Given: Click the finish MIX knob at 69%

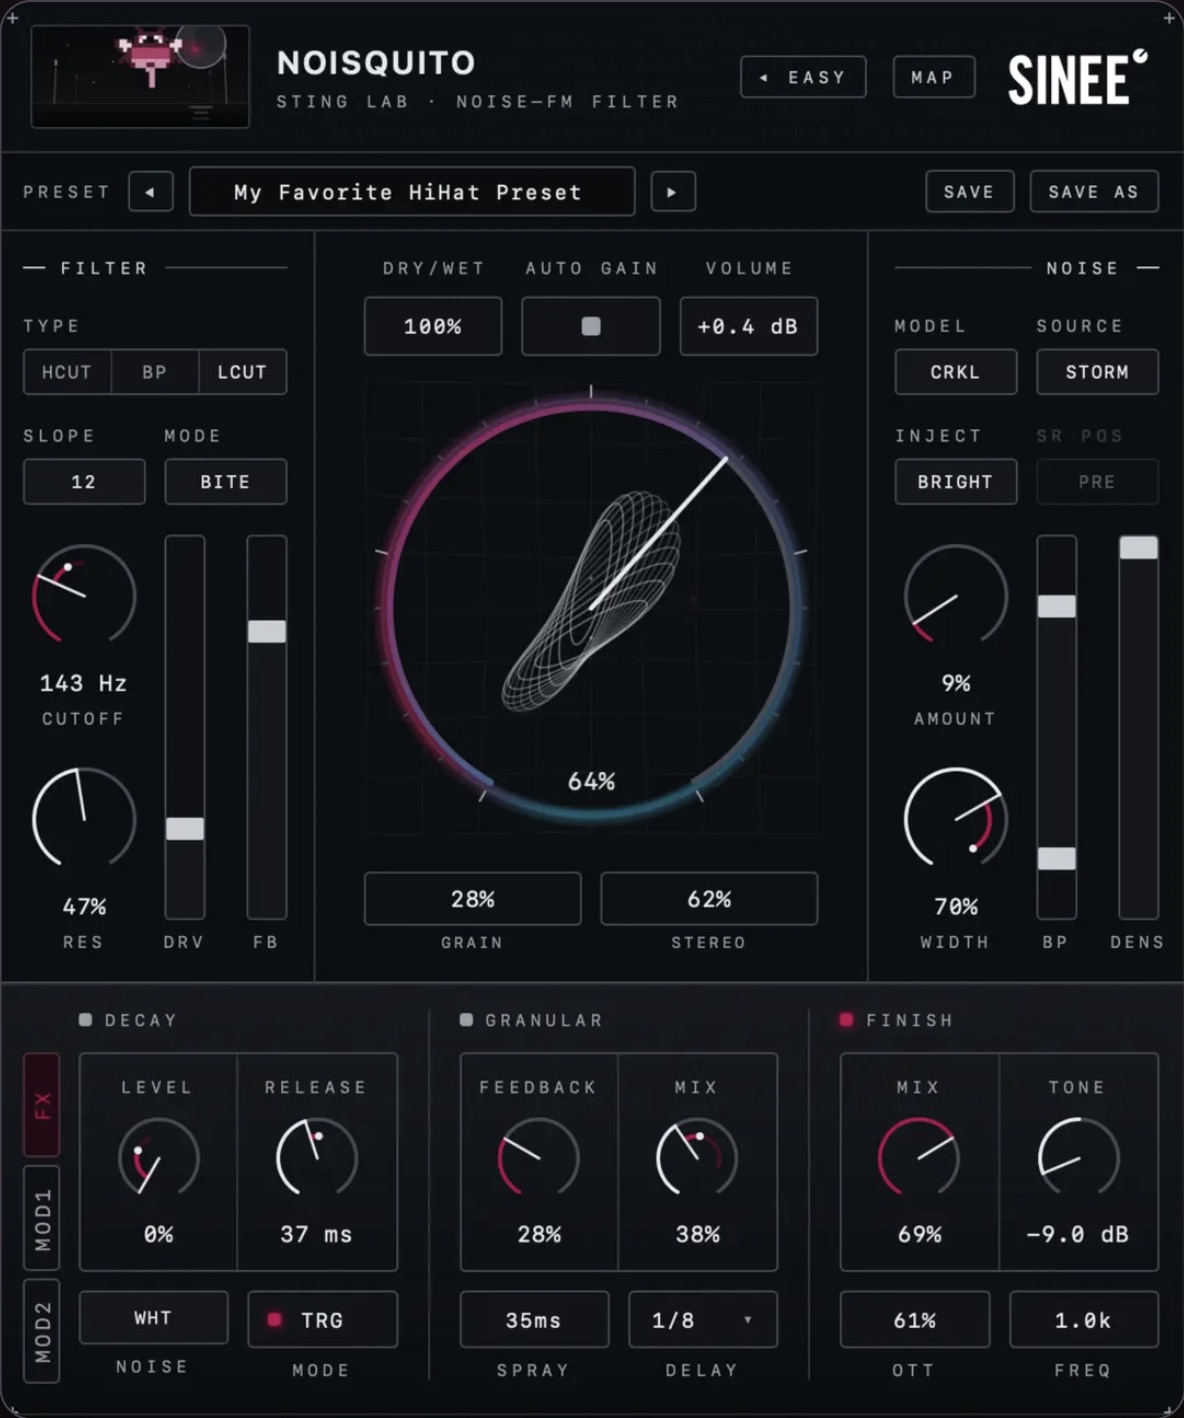Looking at the screenshot, I should [x=919, y=1158].
